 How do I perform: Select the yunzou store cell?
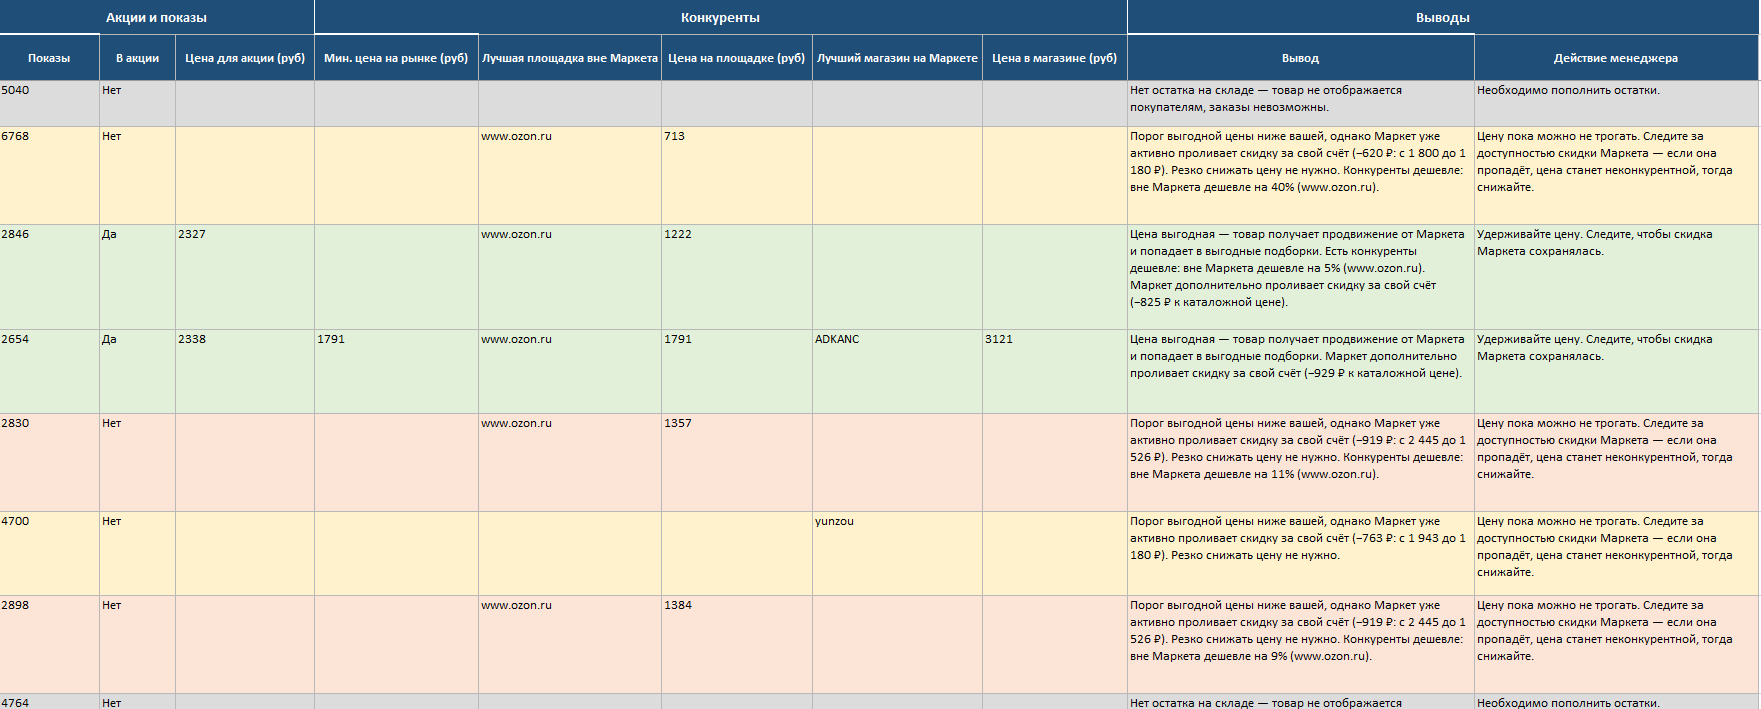(x=897, y=553)
